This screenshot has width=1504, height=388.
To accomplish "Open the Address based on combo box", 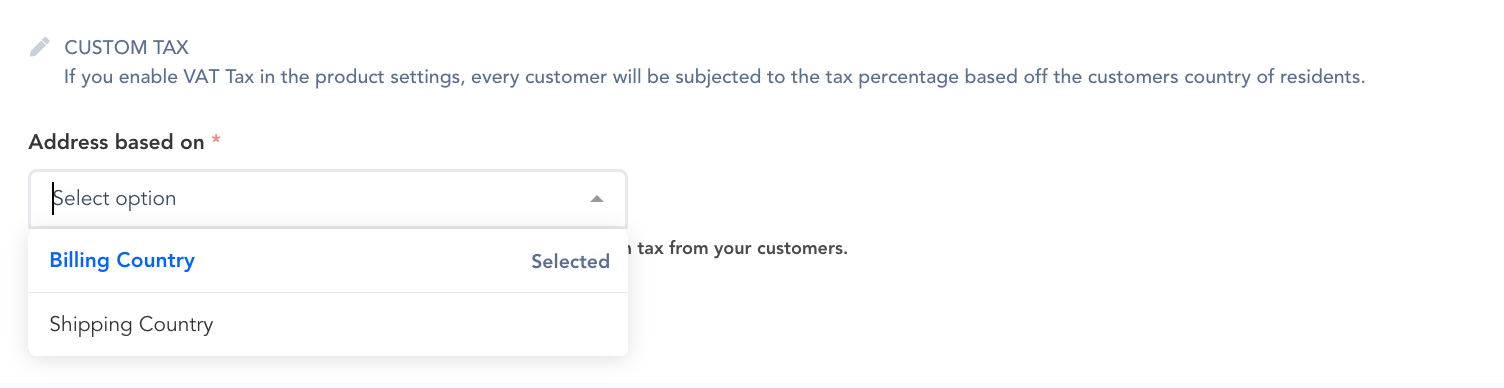I will click(328, 199).
